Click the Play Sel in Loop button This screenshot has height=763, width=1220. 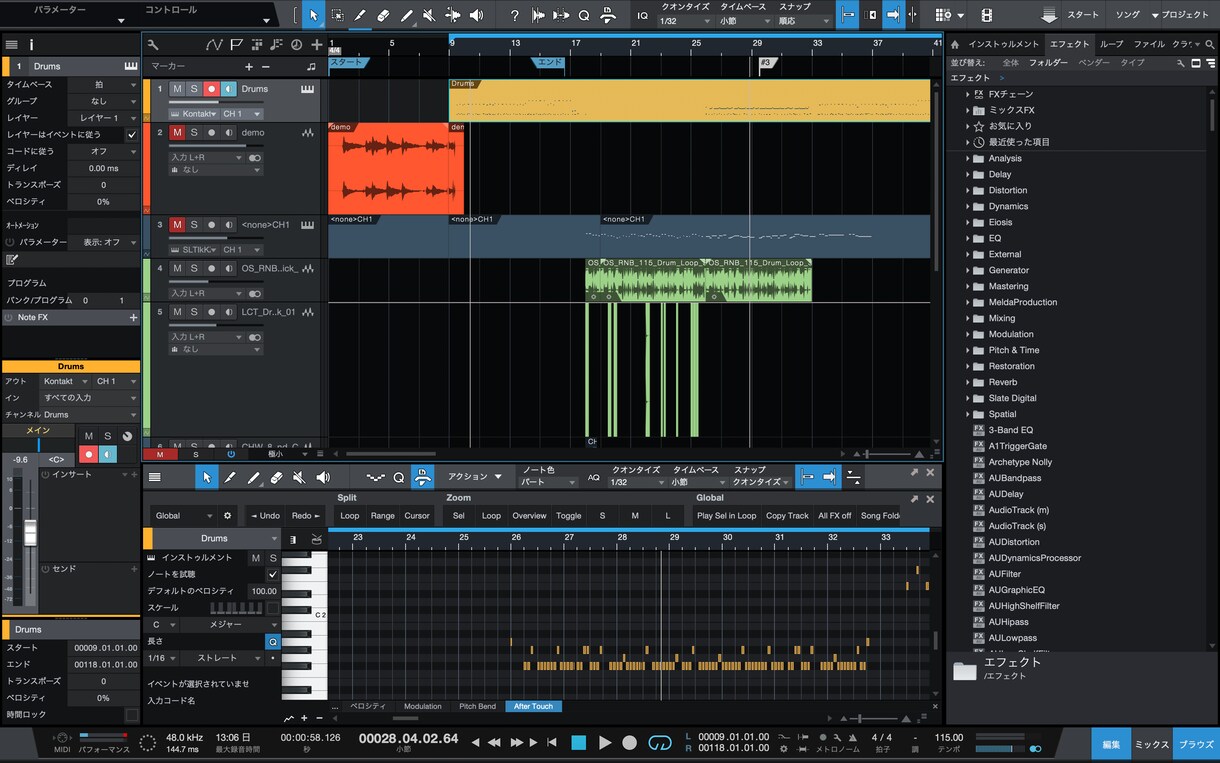[727, 516]
